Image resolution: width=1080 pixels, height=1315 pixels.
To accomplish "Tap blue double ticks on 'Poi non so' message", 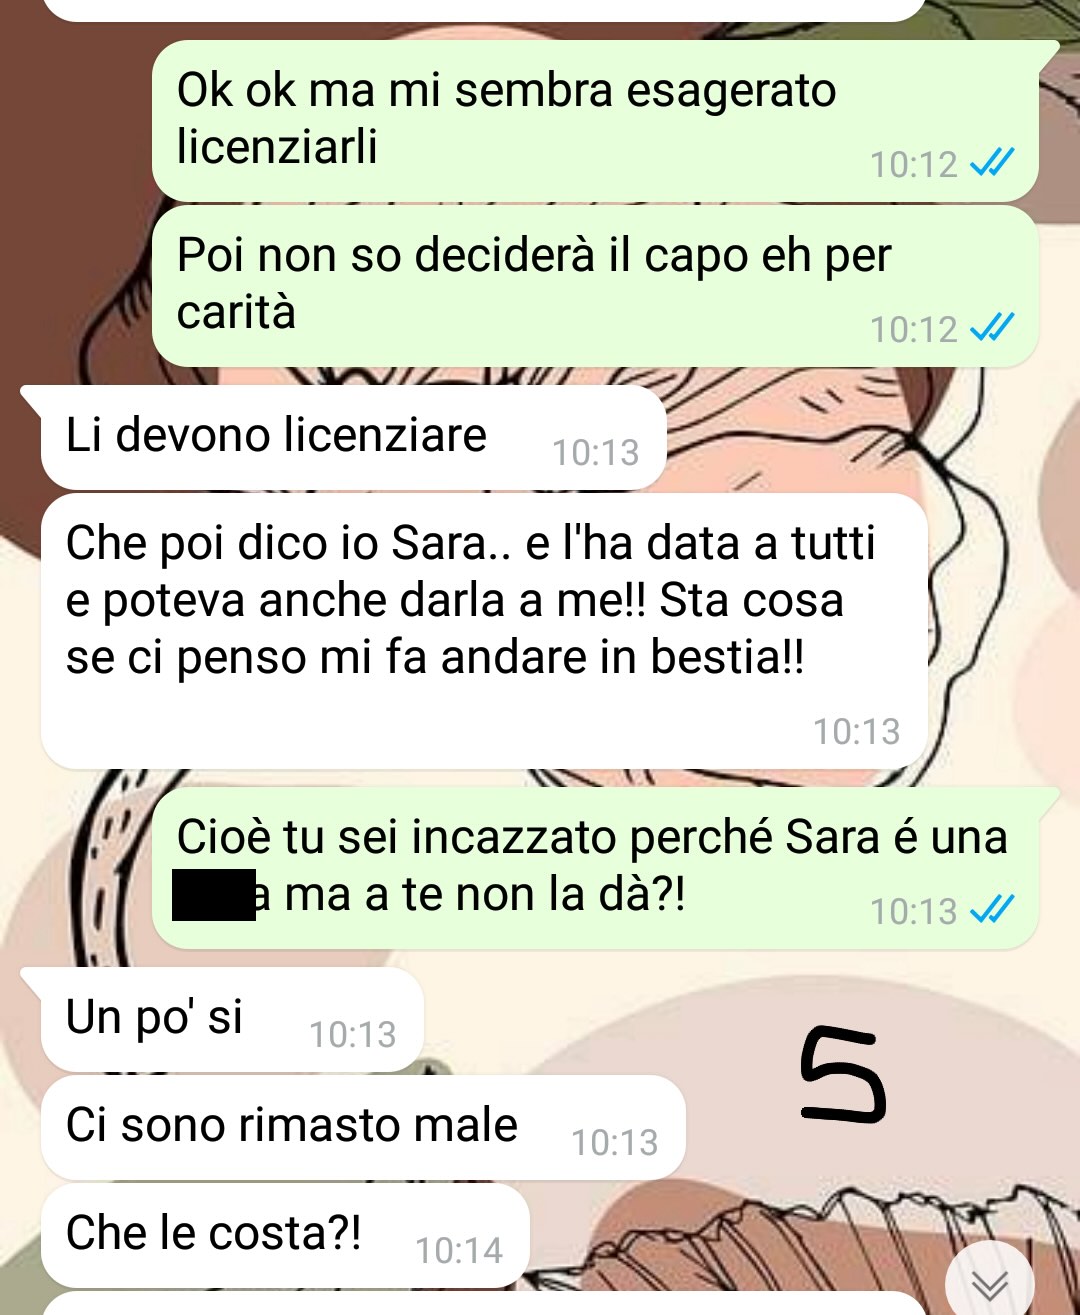I will (x=993, y=327).
